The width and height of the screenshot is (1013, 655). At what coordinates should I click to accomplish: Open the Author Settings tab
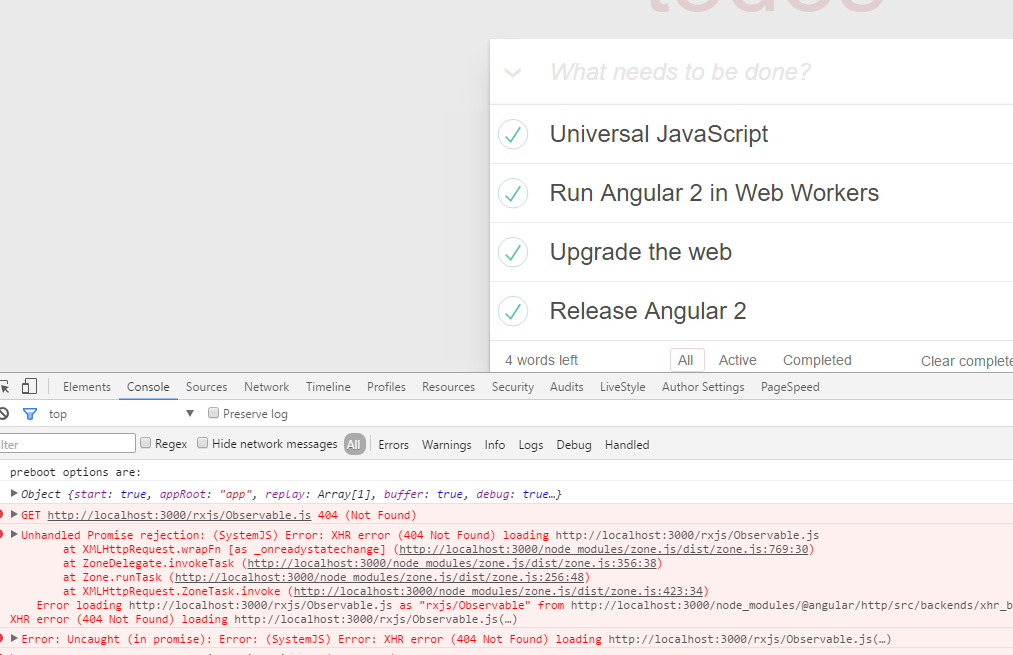coord(703,387)
